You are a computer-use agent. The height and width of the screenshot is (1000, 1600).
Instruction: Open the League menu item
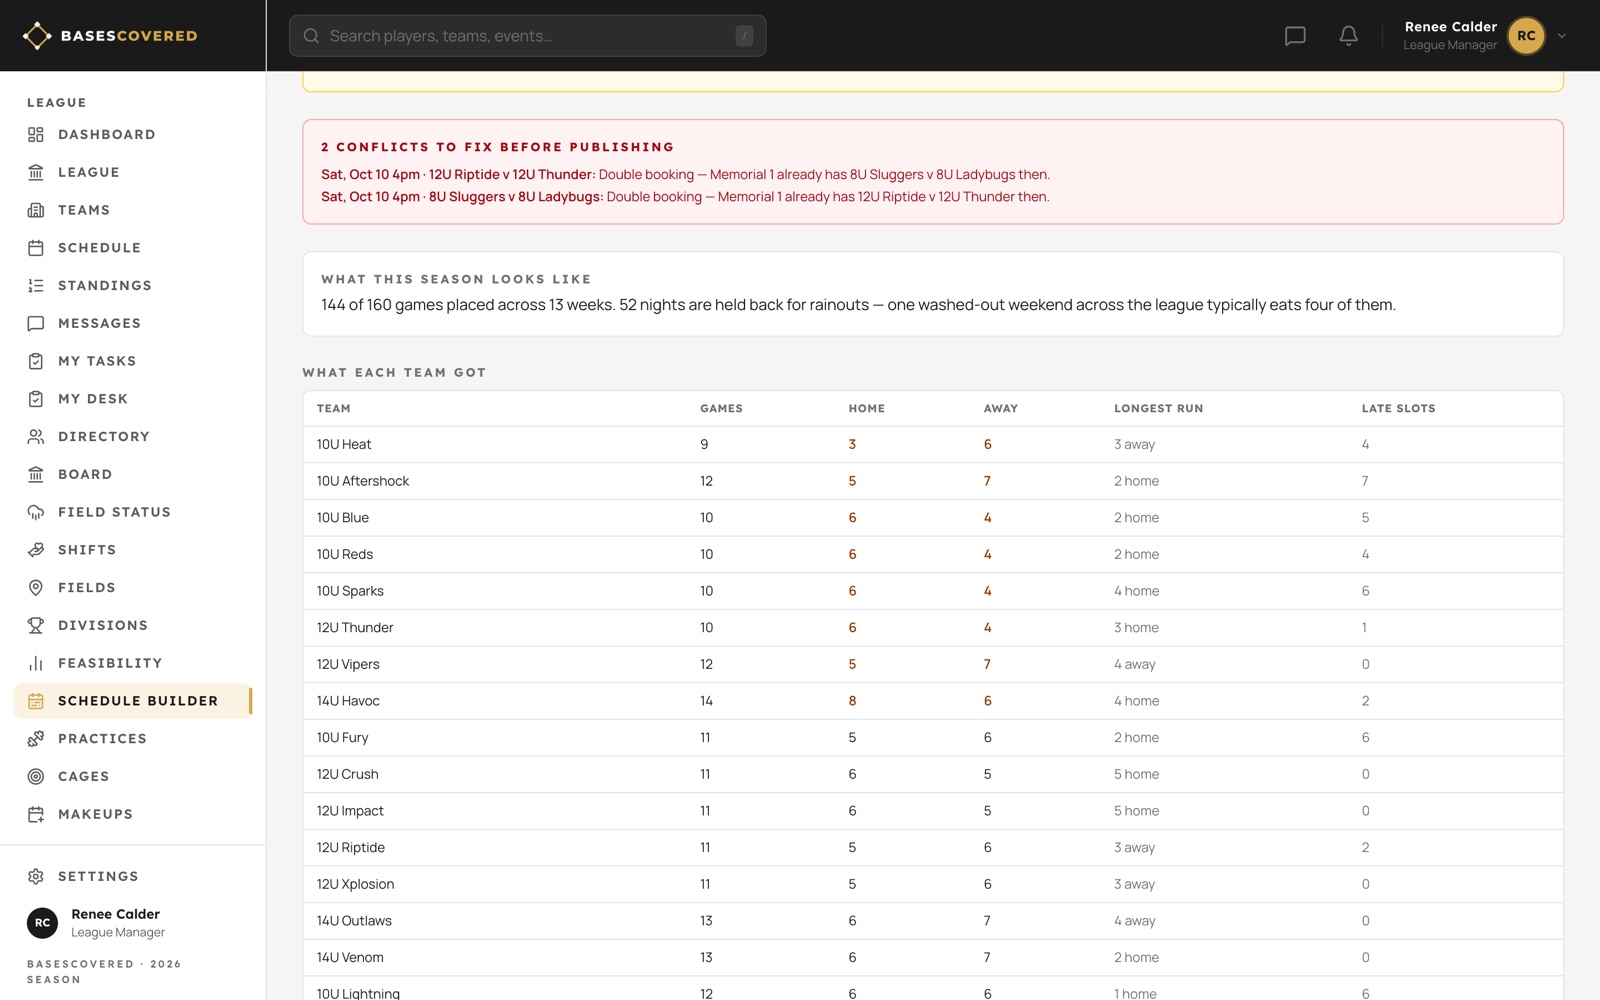[x=133, y=172]
